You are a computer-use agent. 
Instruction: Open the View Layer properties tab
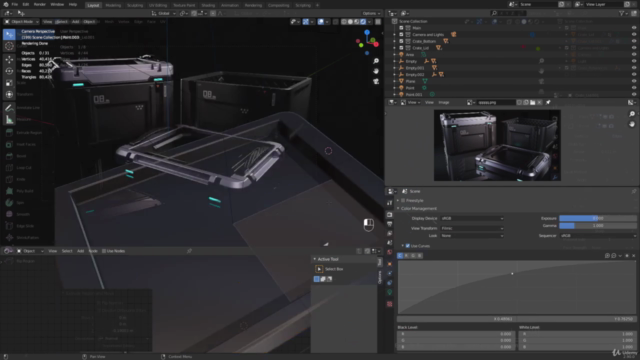[389, 233]
